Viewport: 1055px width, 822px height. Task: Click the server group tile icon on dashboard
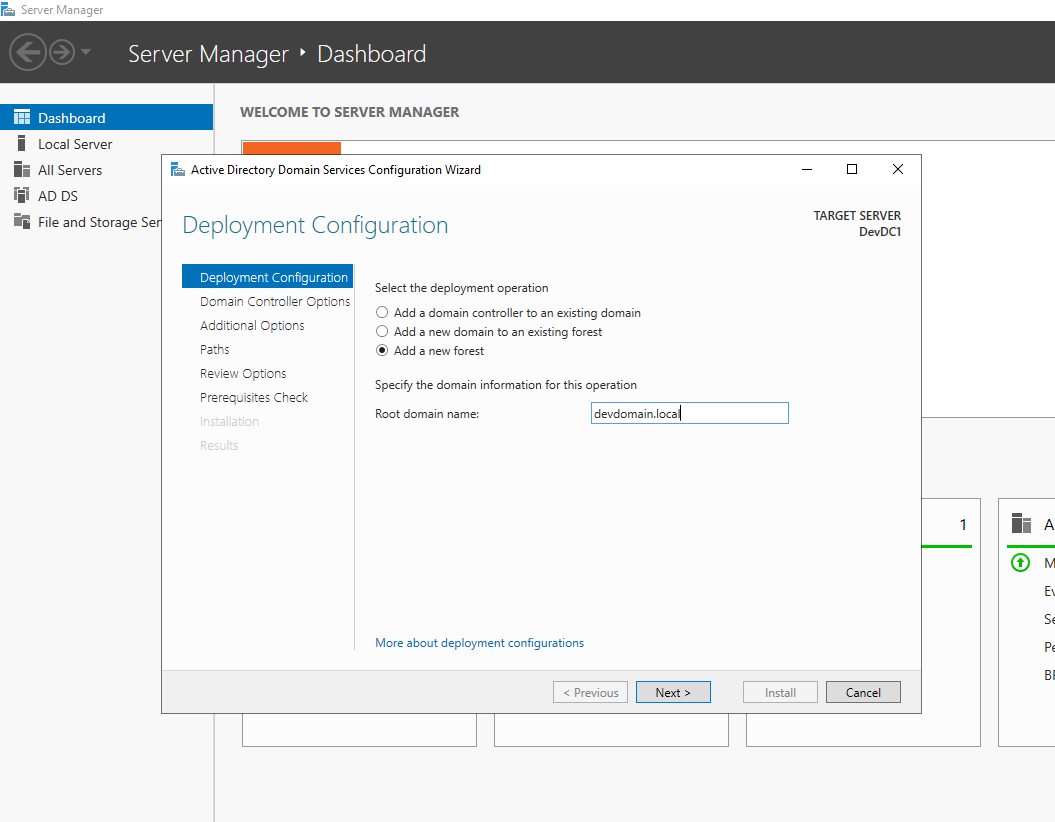[1021, 523]
